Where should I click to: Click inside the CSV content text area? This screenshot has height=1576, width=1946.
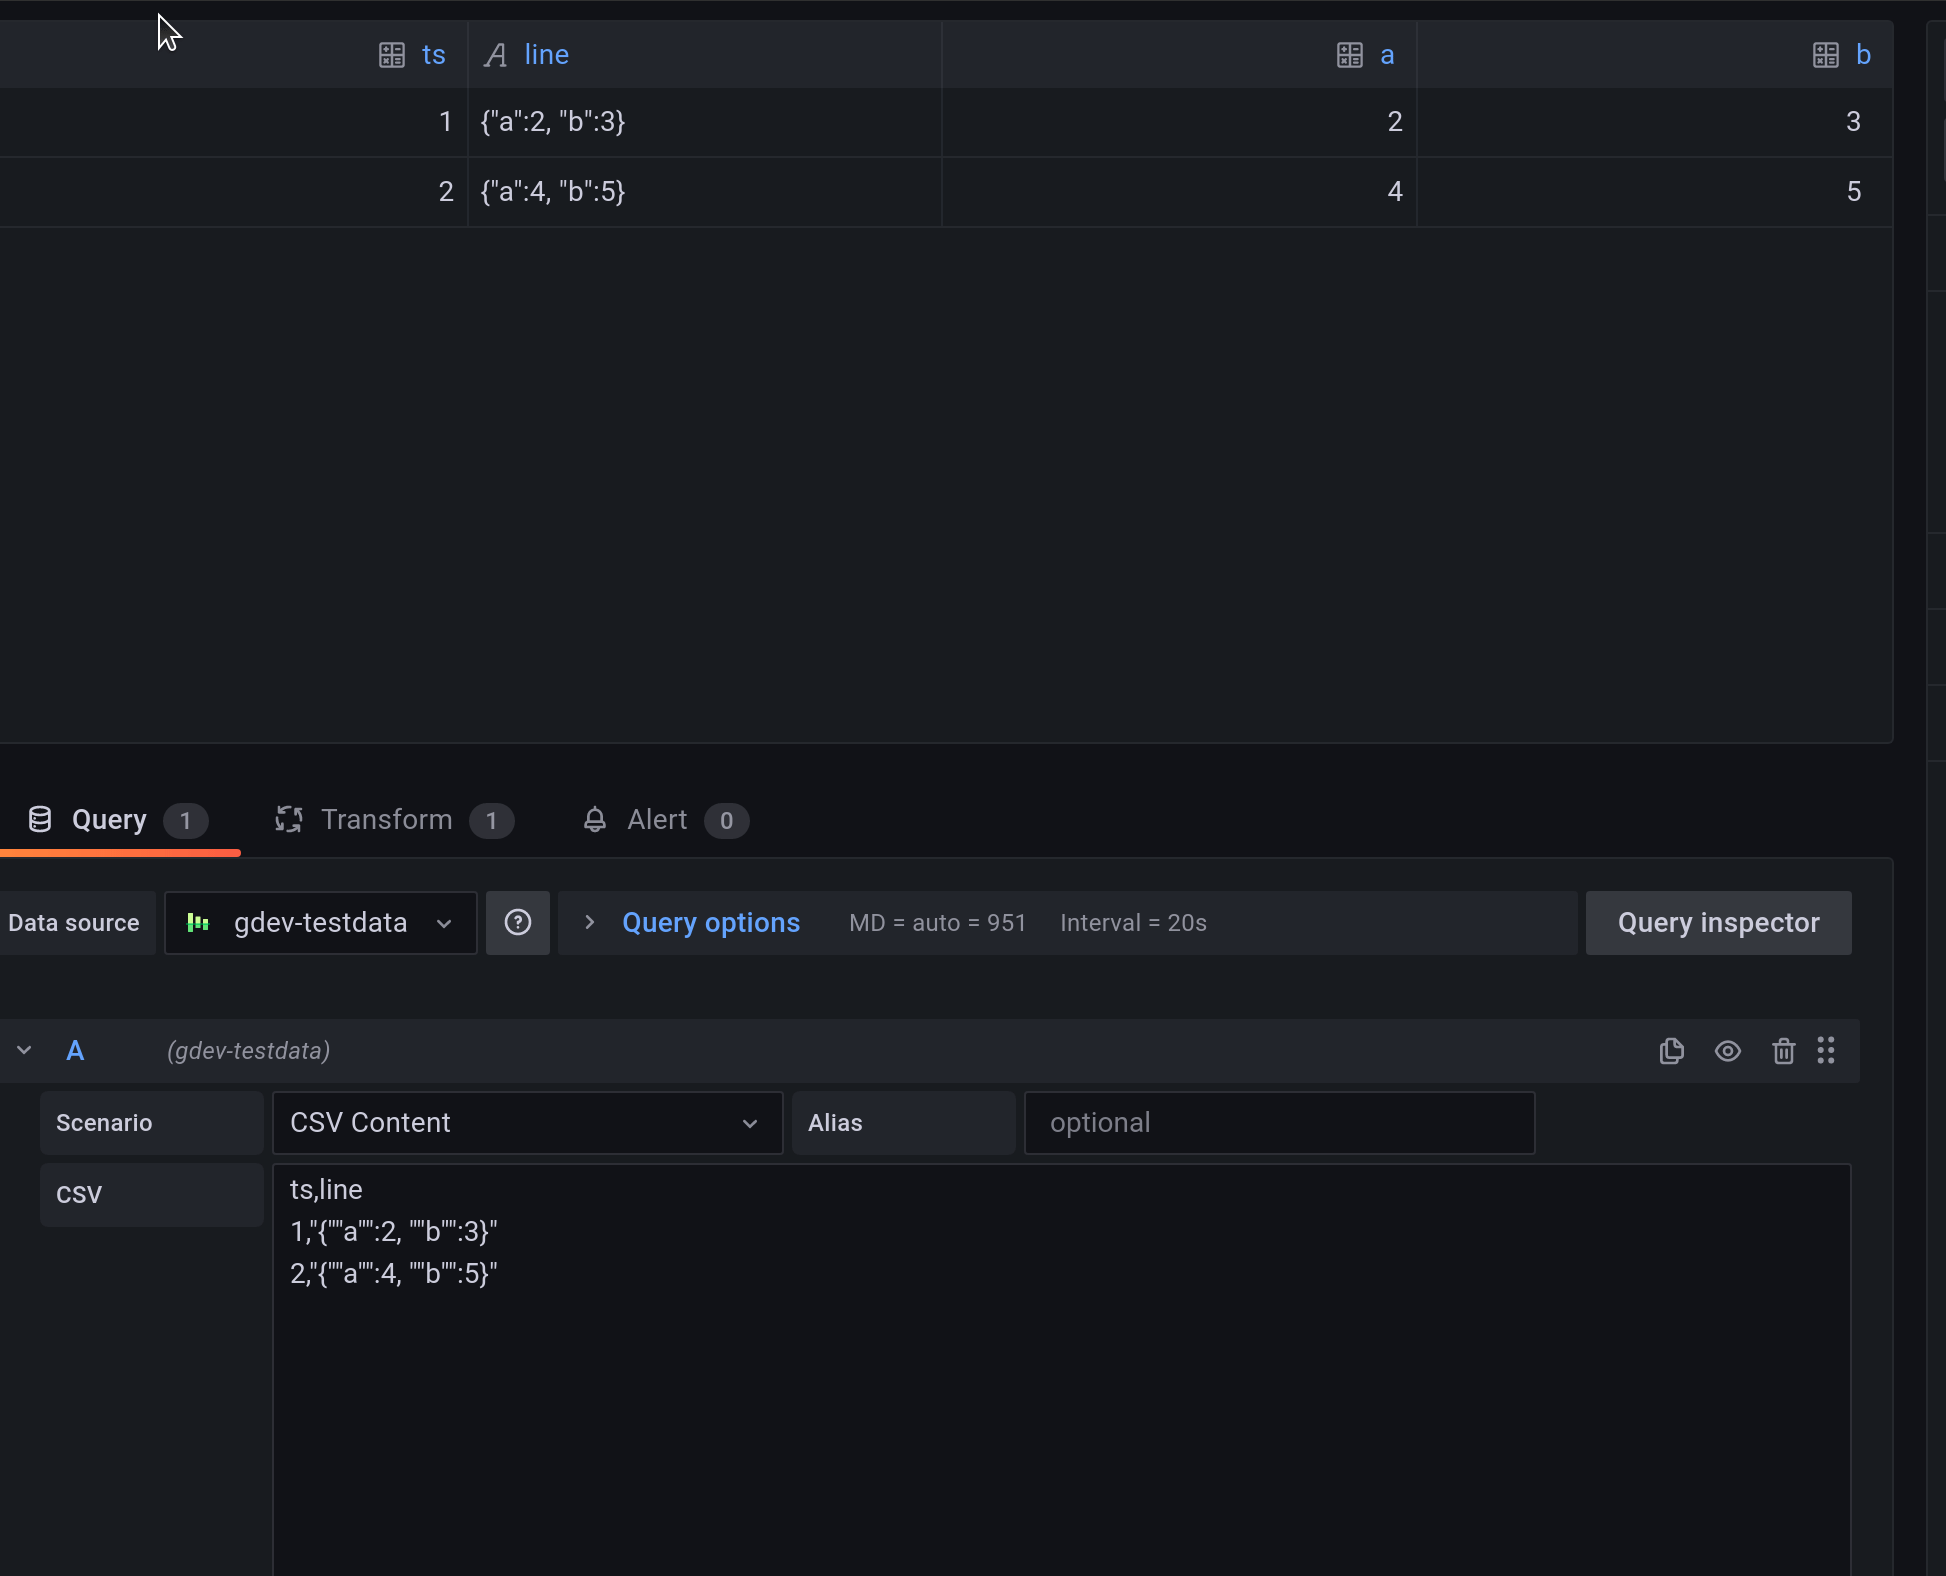(x=1061, y=1369)
